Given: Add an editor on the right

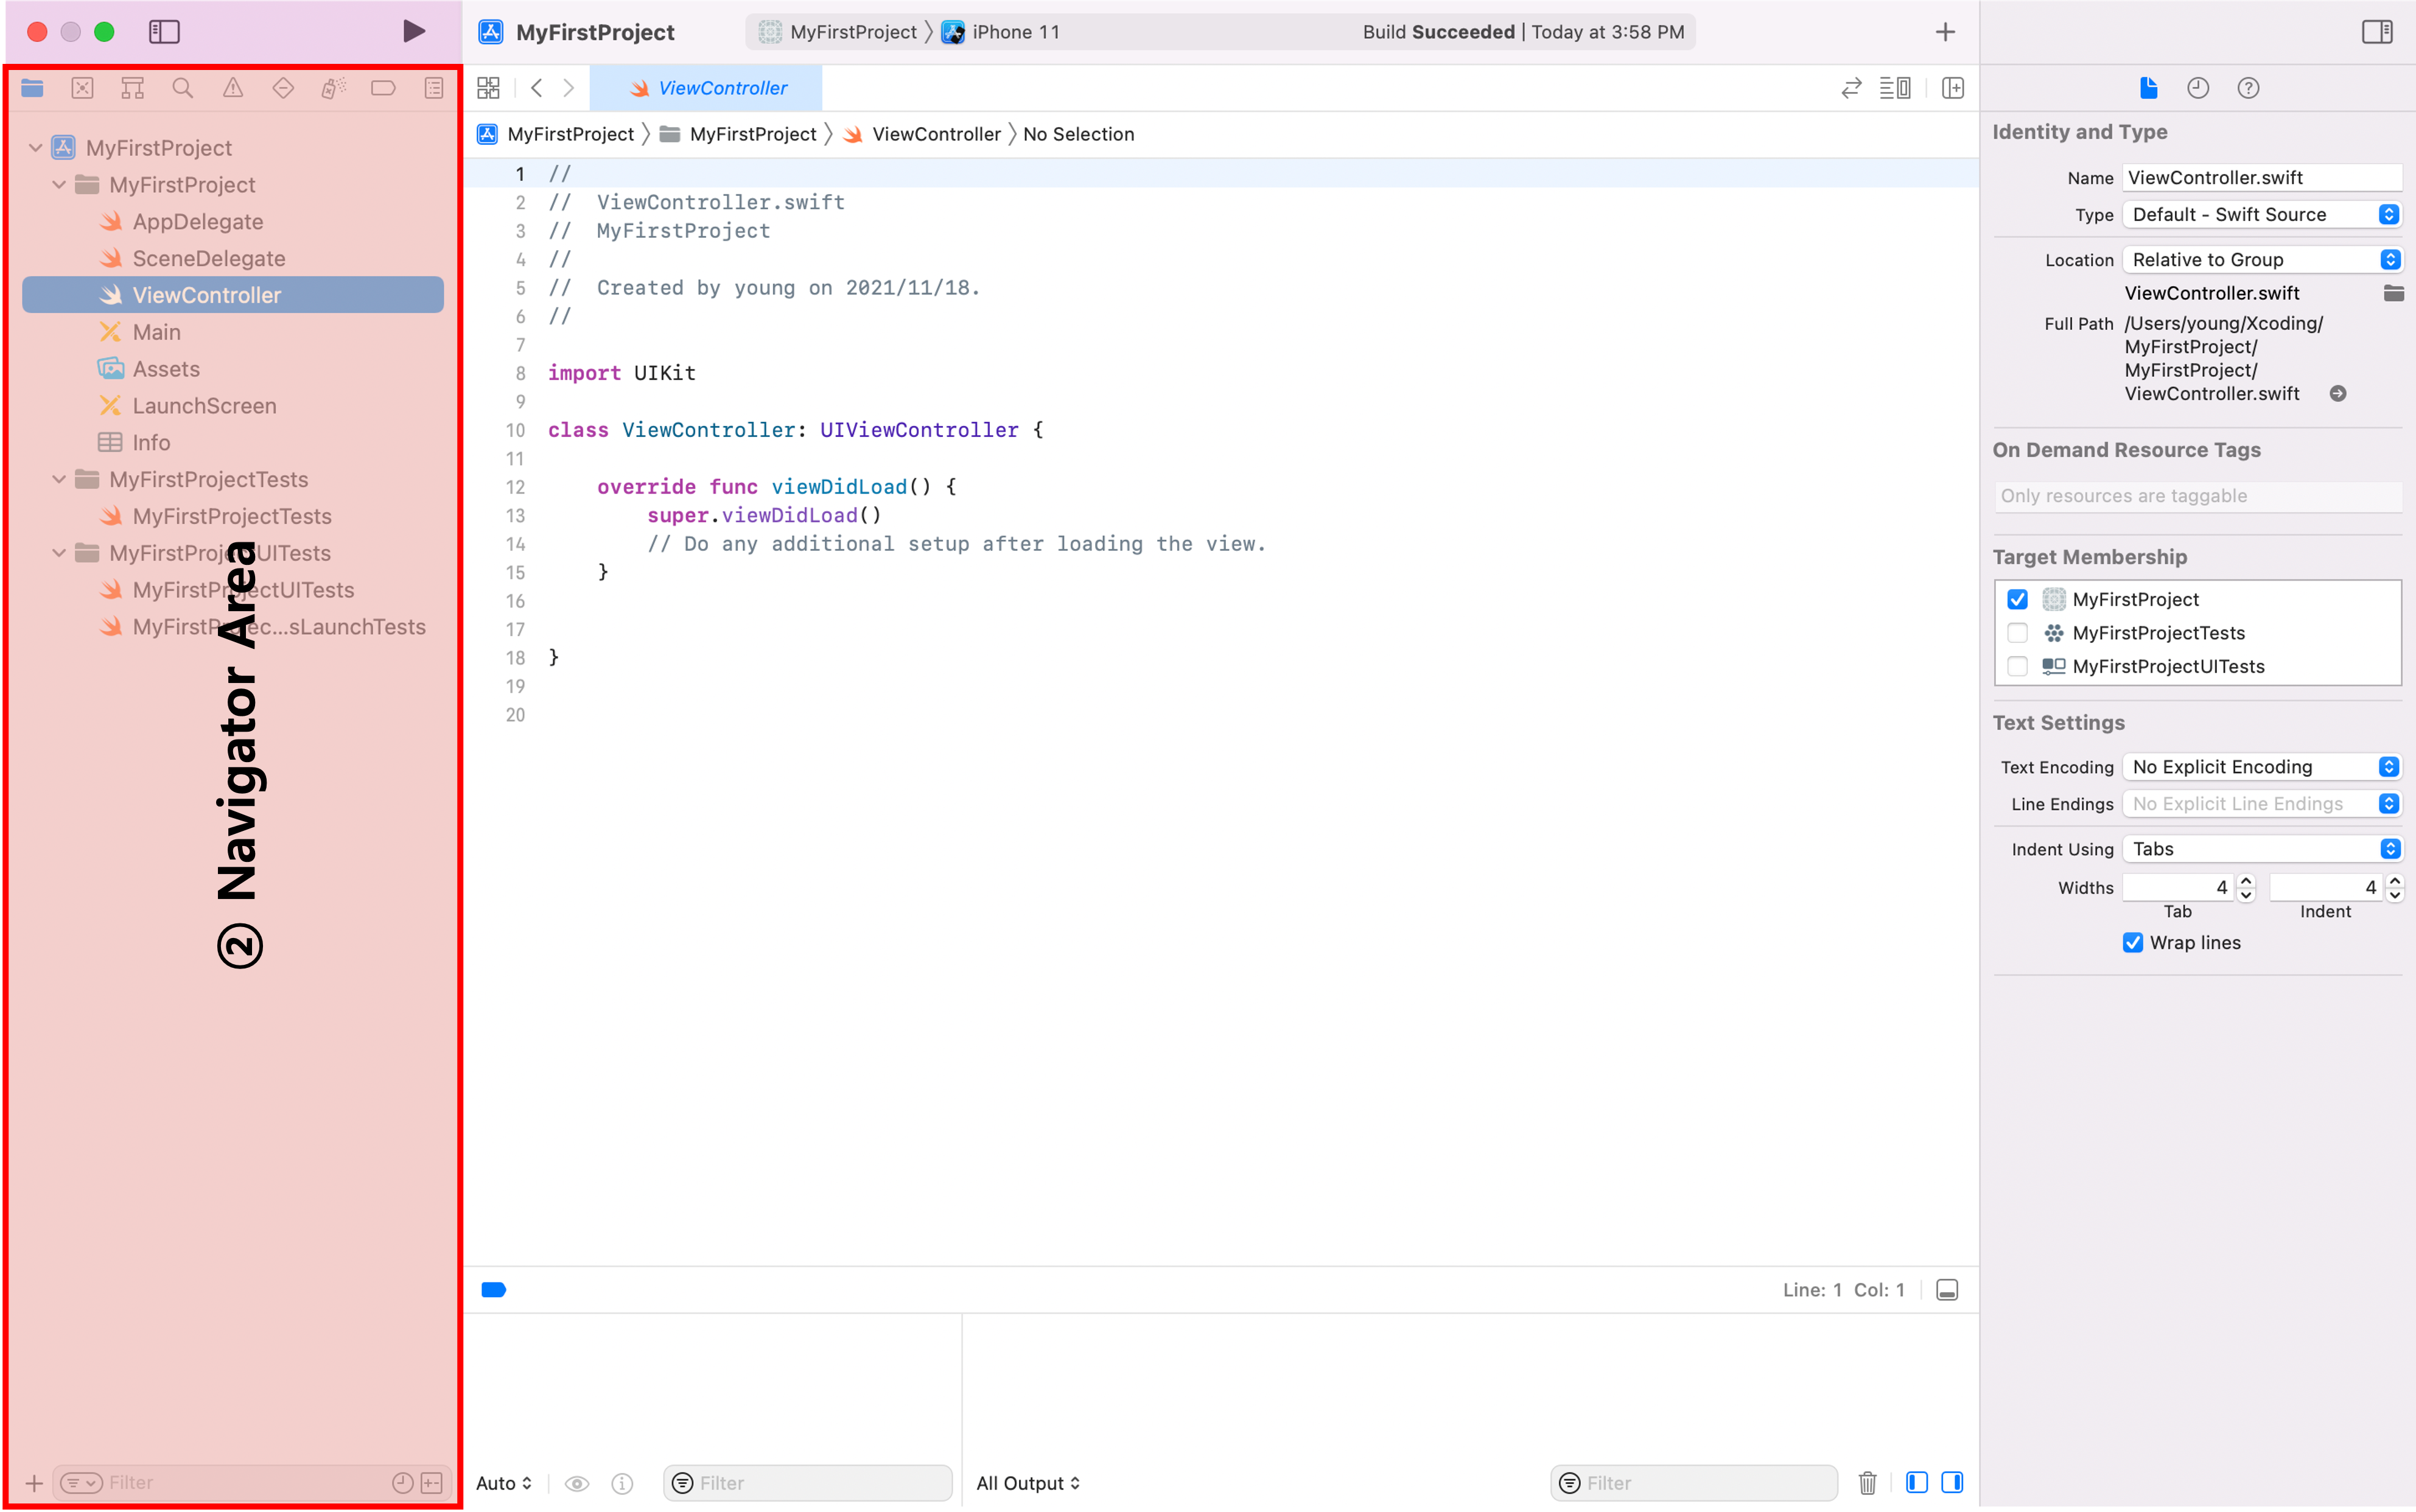Looking at the screenshot, I should [1953, 88].
